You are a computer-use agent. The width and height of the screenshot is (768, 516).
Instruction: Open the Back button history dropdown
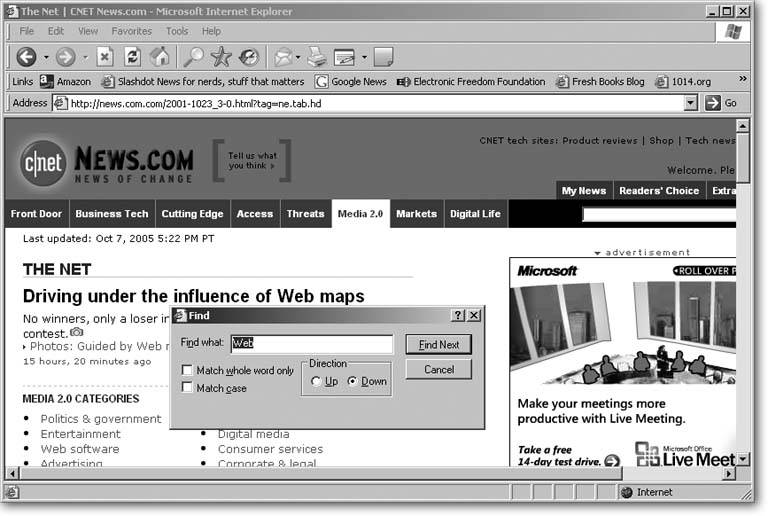[46, 58]
